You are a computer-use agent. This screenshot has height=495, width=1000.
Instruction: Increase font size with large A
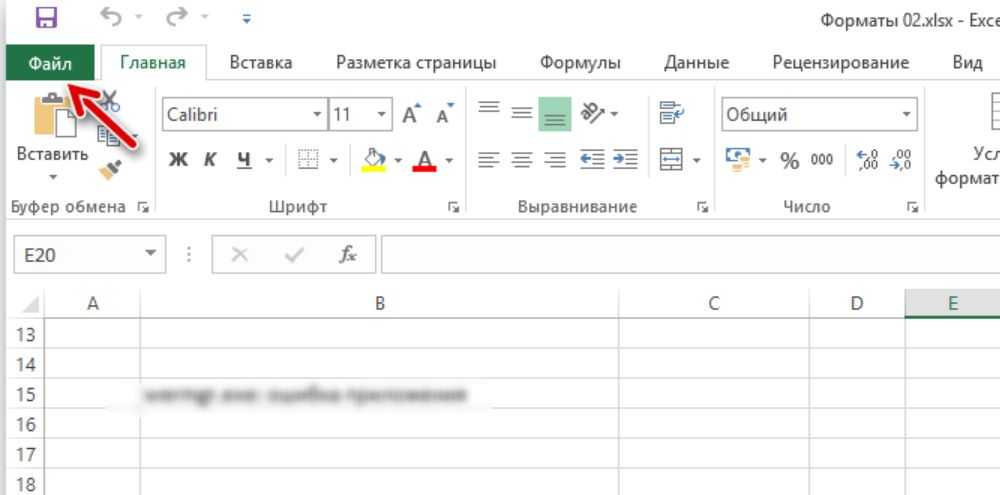click(x=412, y=114)
